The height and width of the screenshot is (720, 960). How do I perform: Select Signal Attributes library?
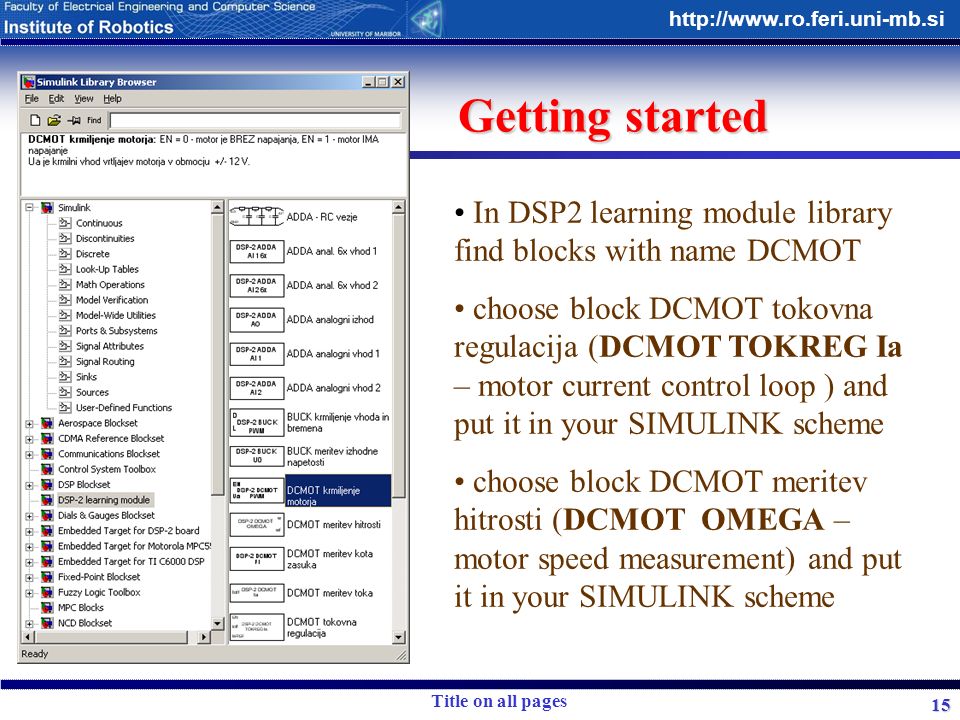pos(110,346)
